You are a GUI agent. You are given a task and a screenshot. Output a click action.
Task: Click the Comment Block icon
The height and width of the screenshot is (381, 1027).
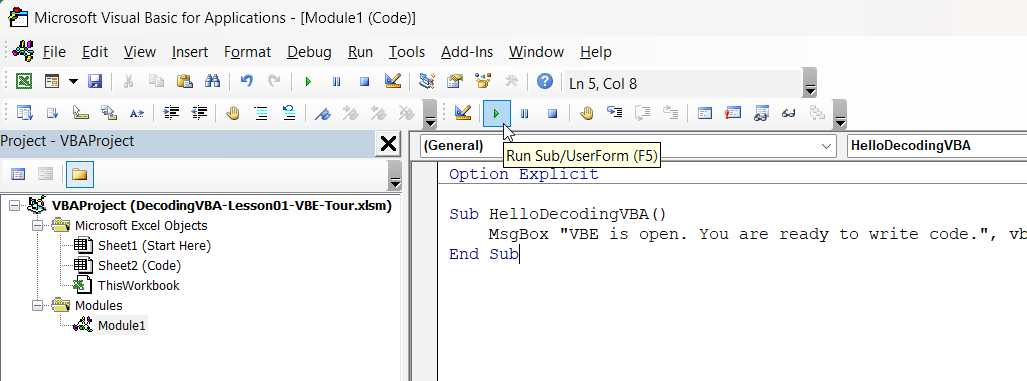coord(261,113)
